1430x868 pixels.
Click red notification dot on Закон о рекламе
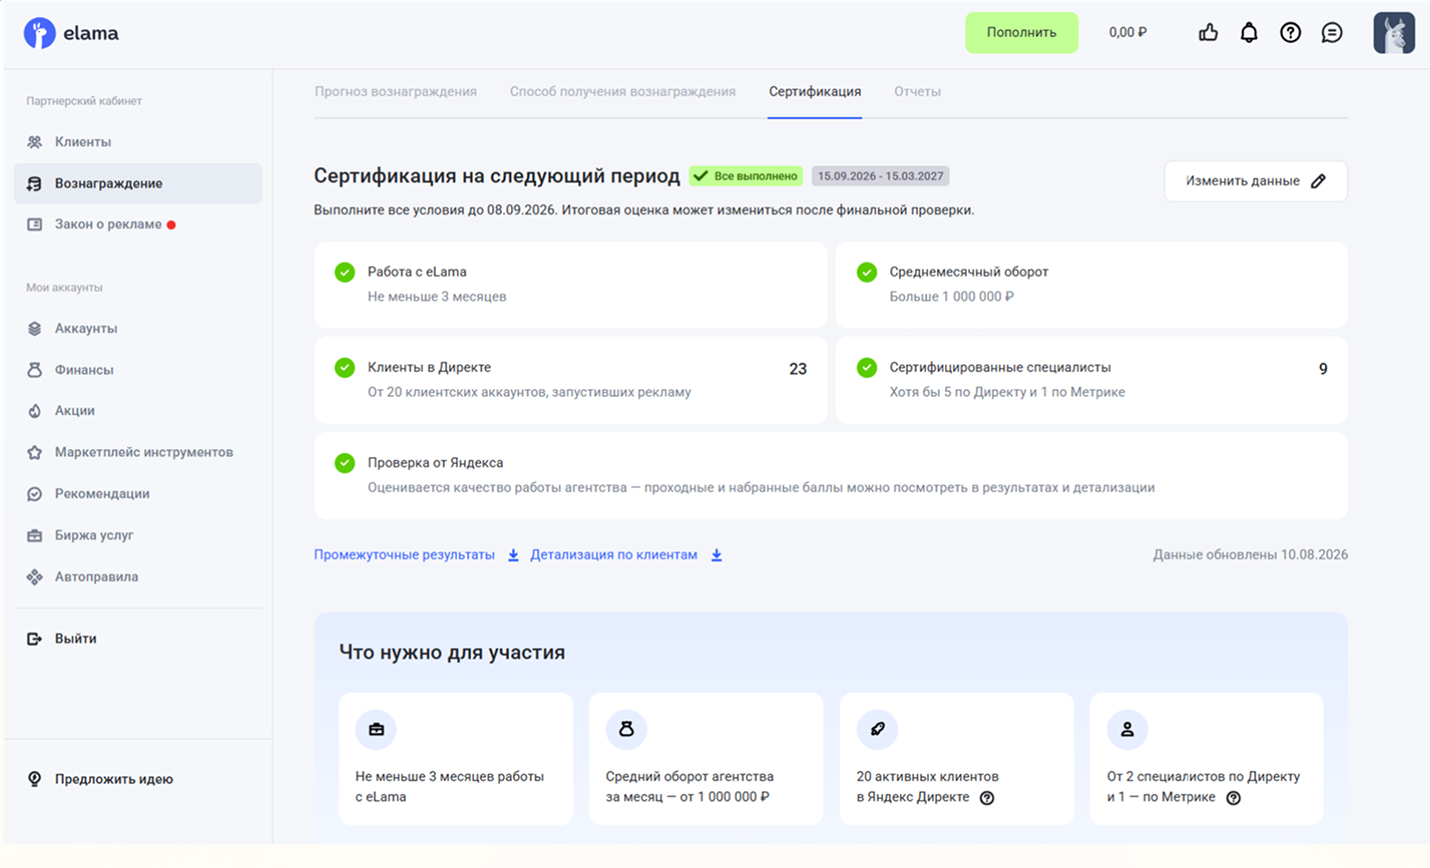pos(172,225)
